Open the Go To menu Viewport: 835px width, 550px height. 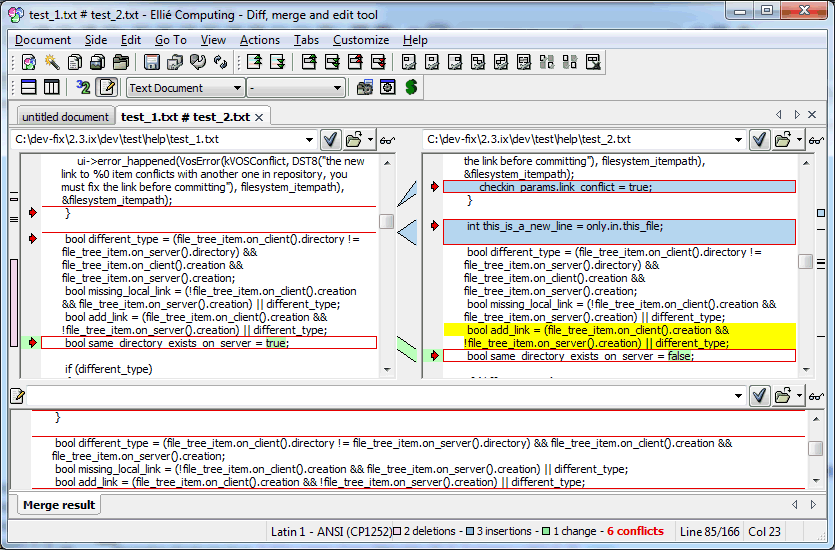(171, 40)
